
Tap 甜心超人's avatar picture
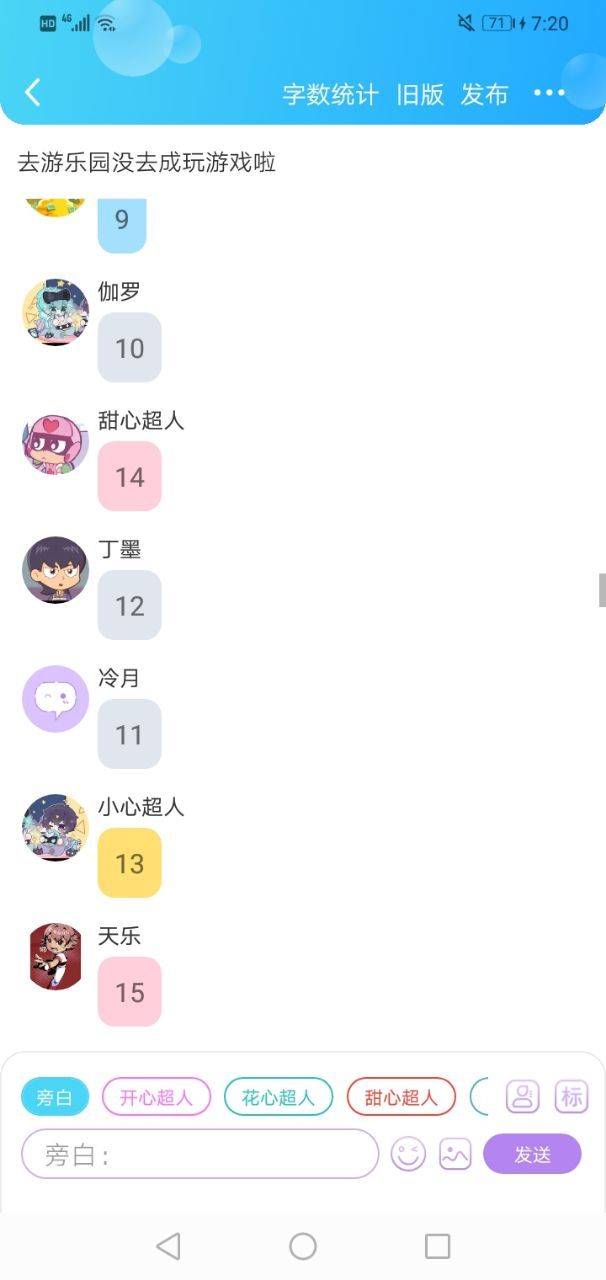[55, 441]
